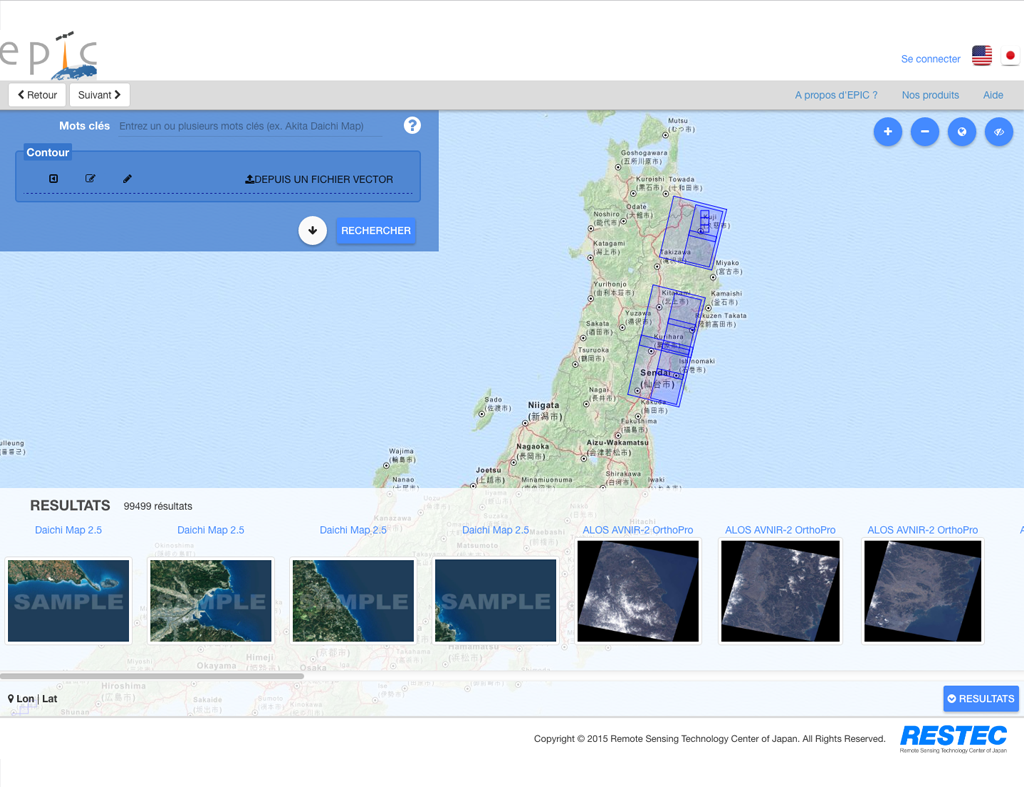
Task: Click the Lon | Lat coordinates text
Action: (x=37, y=699)
